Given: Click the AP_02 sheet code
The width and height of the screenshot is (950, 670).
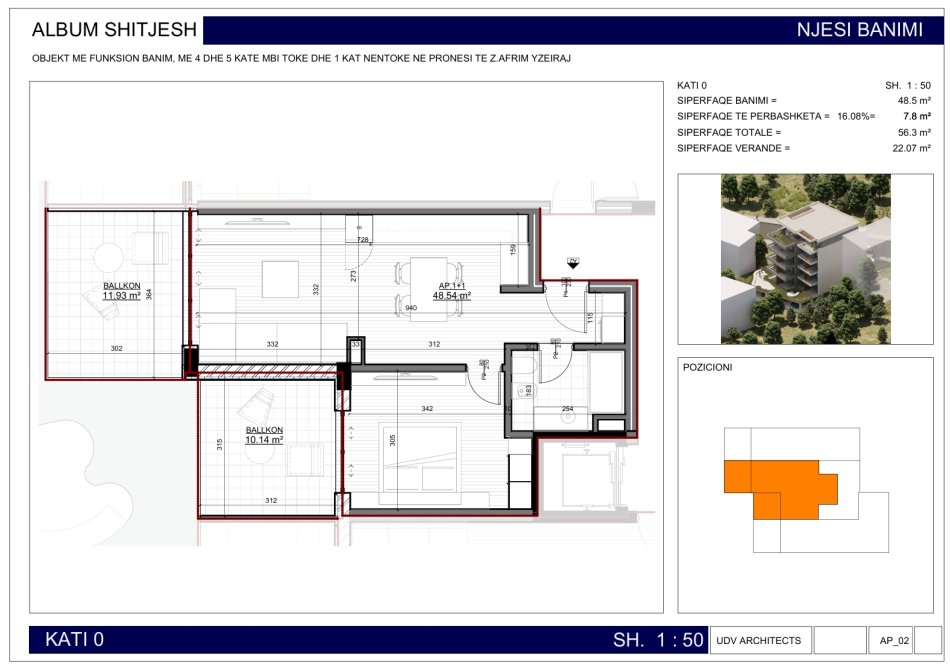Looking at the screenshot, I should point(894,641).
